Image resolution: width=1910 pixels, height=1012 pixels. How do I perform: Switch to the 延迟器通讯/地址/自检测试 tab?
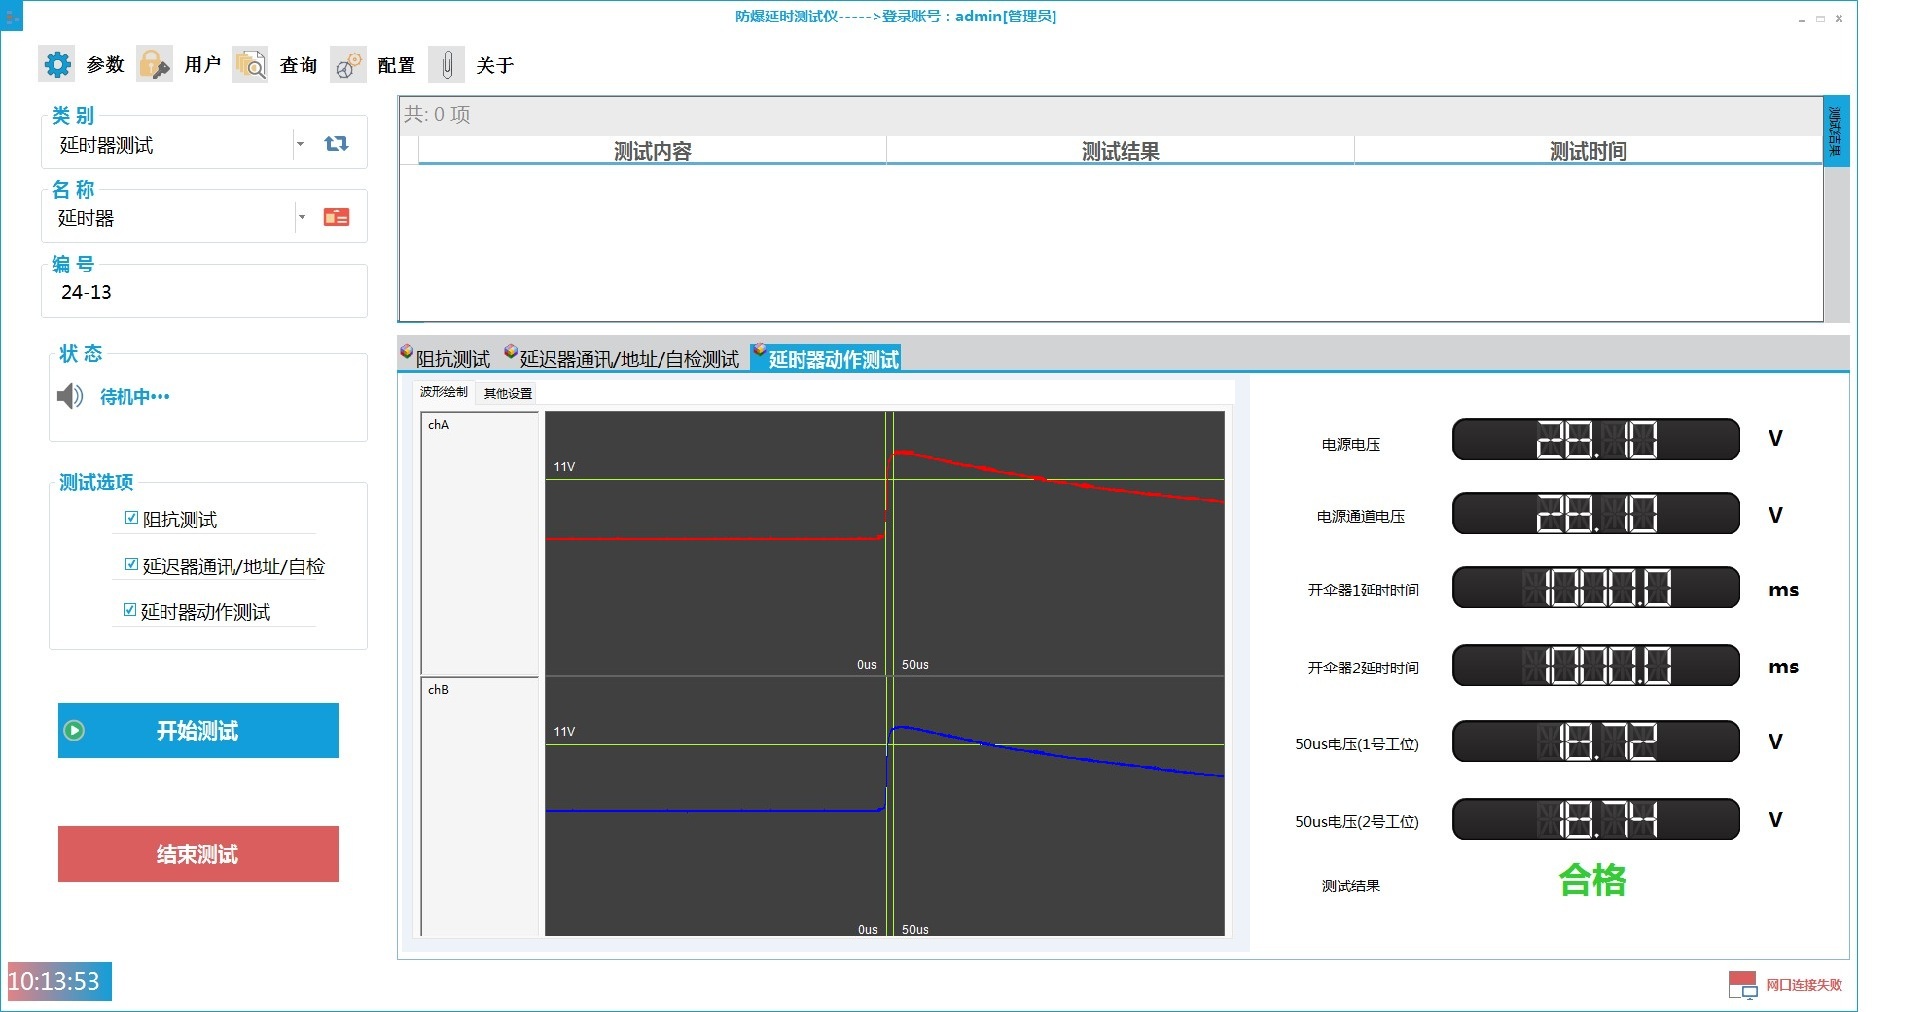pos(621,358)
